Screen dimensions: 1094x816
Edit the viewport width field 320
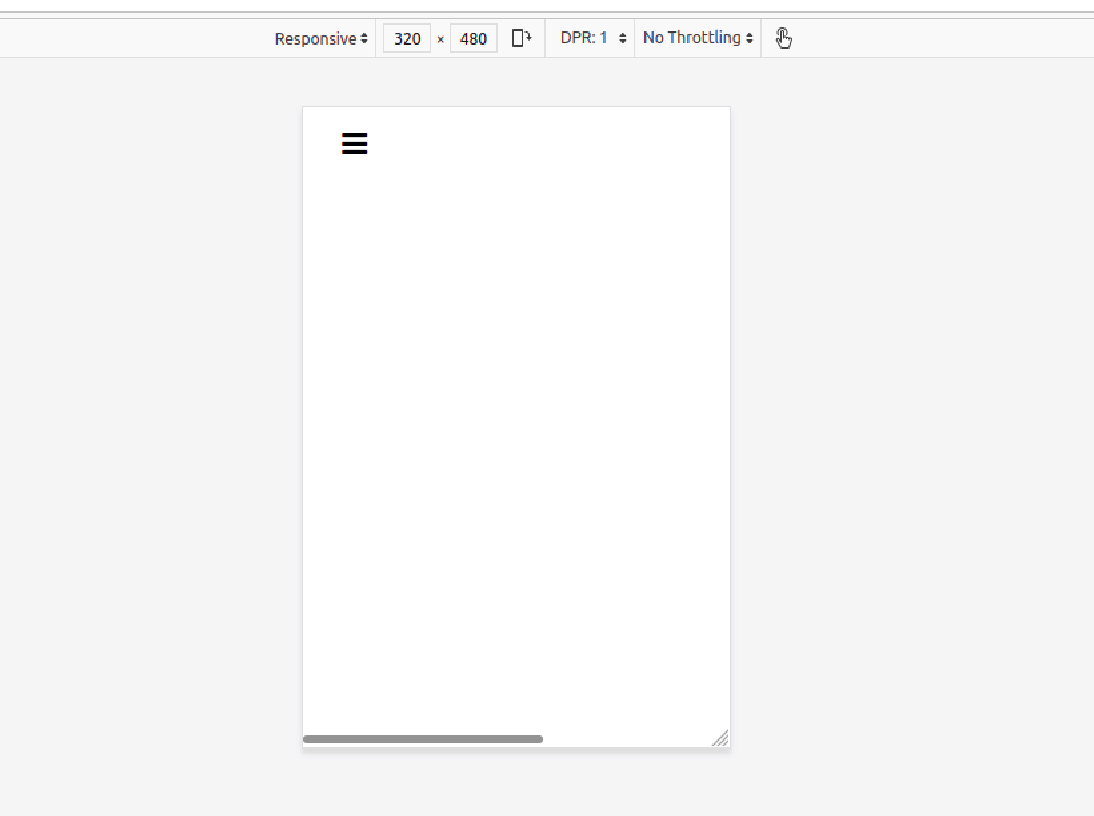[x=407, y=38]
